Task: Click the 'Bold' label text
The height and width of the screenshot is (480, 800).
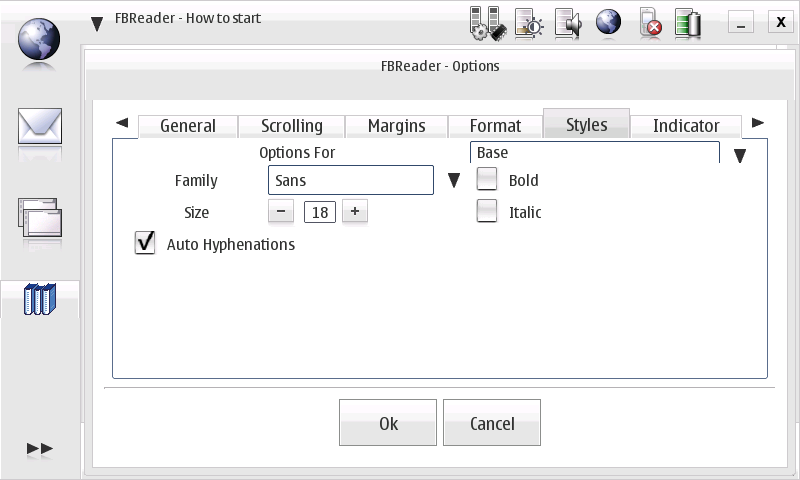Action: pos(523,181)
